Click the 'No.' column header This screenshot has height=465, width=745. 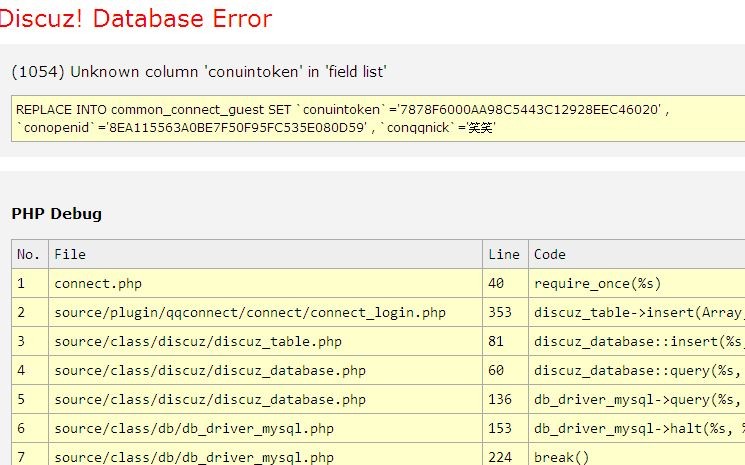coord(30,254)
